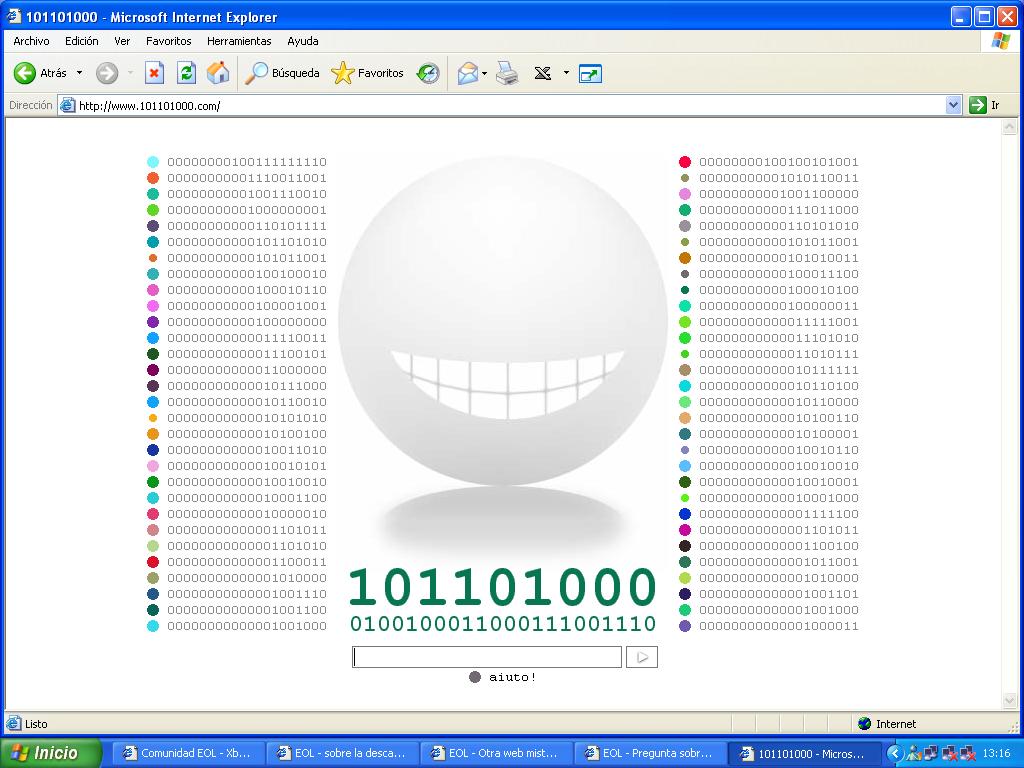Open the Inicio start button

pos(50,753)
